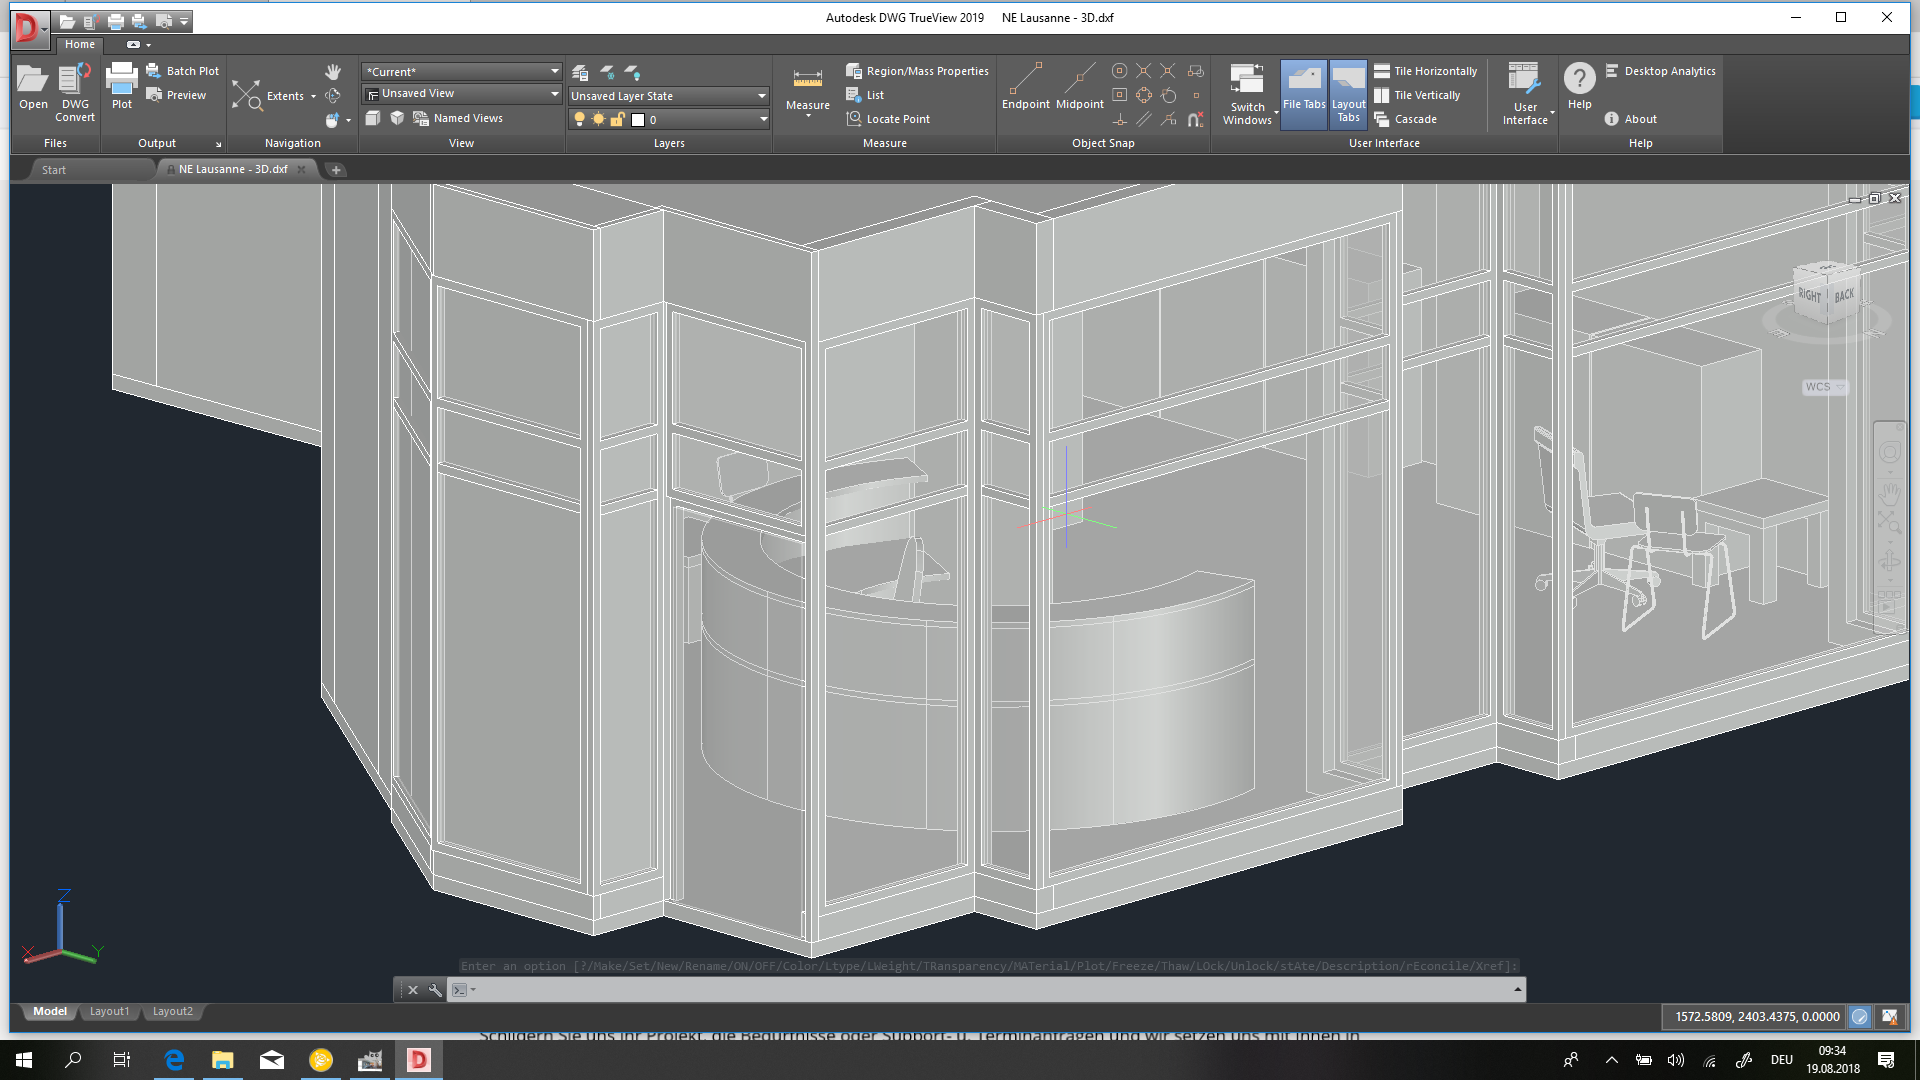Click the command line input field
This screenshot has height=1080, width=1920.
990,990
